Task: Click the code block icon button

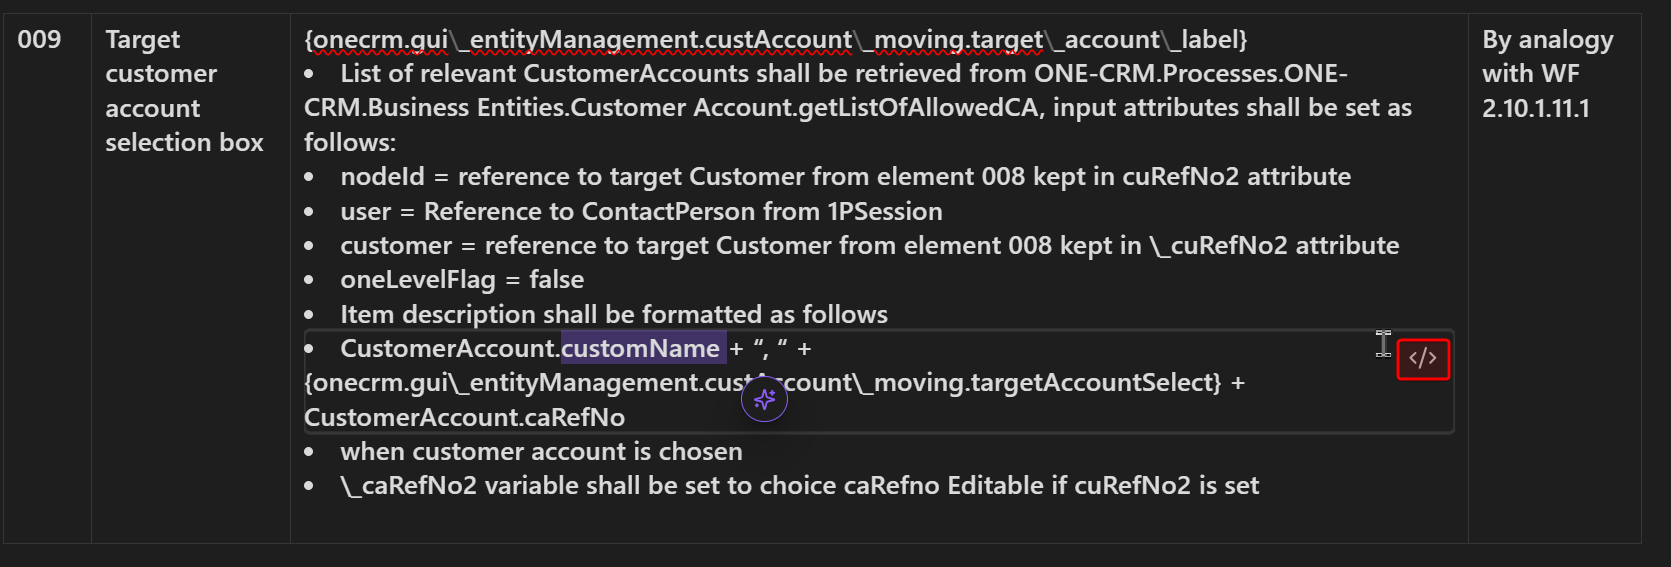Action: [x=1422, y=359]
